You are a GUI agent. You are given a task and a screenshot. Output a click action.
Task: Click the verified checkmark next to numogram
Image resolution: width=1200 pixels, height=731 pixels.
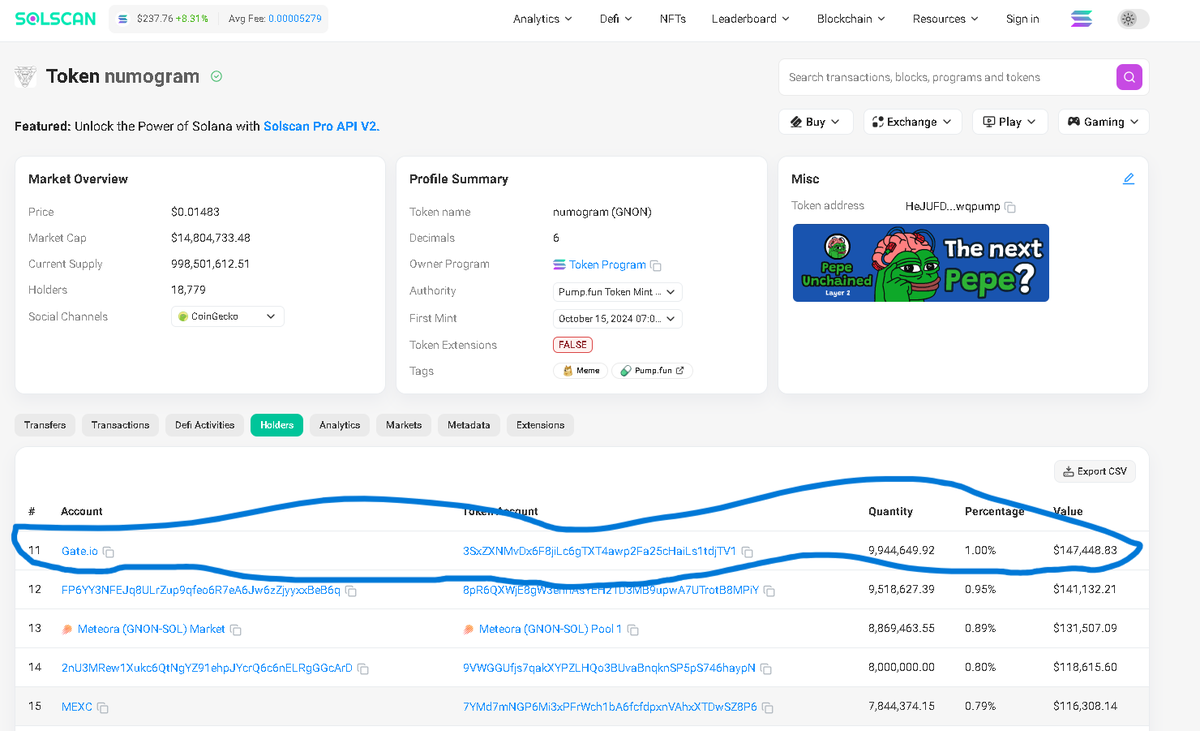pos(216,76)
